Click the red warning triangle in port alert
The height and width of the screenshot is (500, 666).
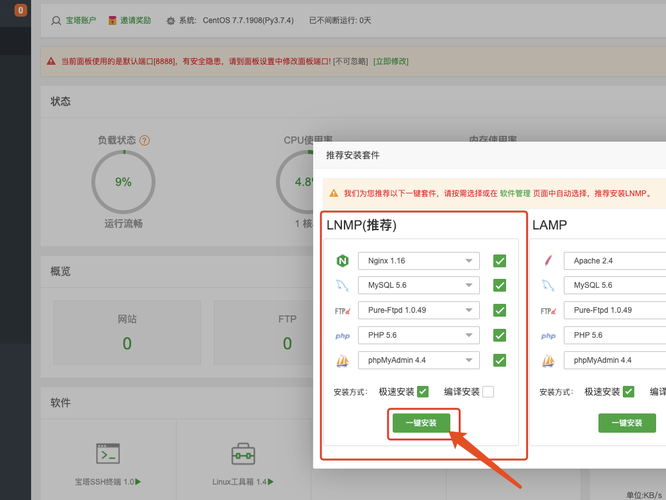point(51,61)
